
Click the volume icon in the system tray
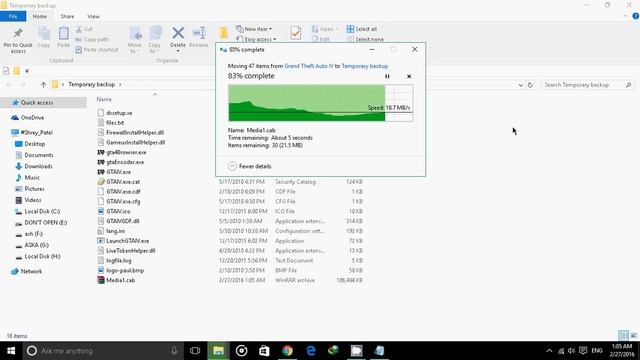pos(571,351)
